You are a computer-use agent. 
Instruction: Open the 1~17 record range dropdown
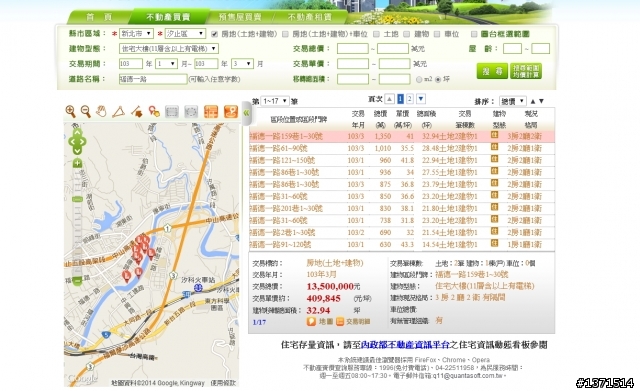tap(275, 101)
